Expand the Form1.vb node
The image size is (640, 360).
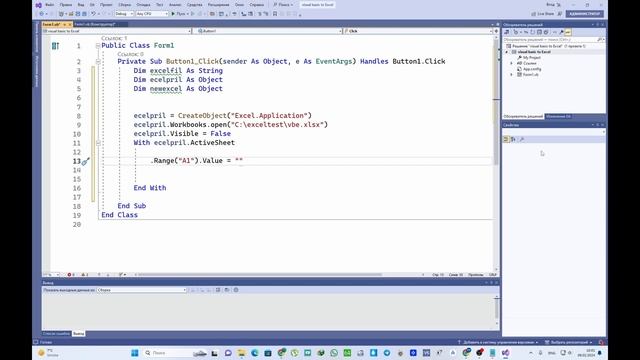pos(511,75)
